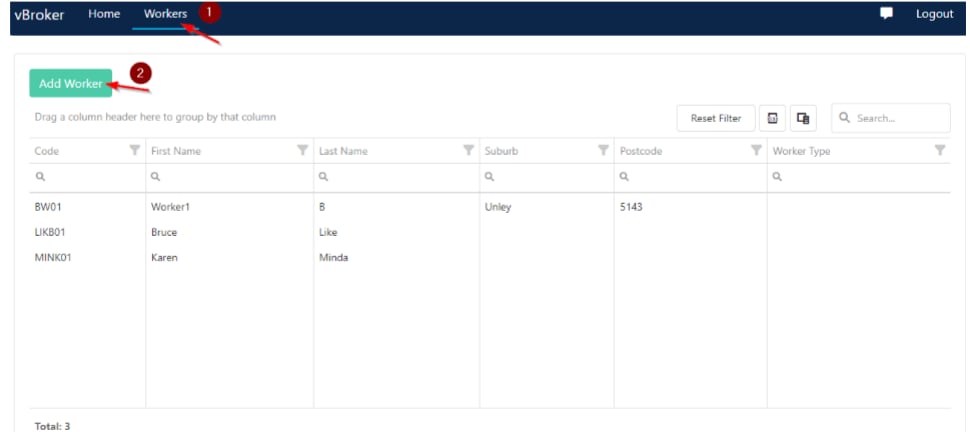Open the Last Name column filter icon

coord(469,150)
